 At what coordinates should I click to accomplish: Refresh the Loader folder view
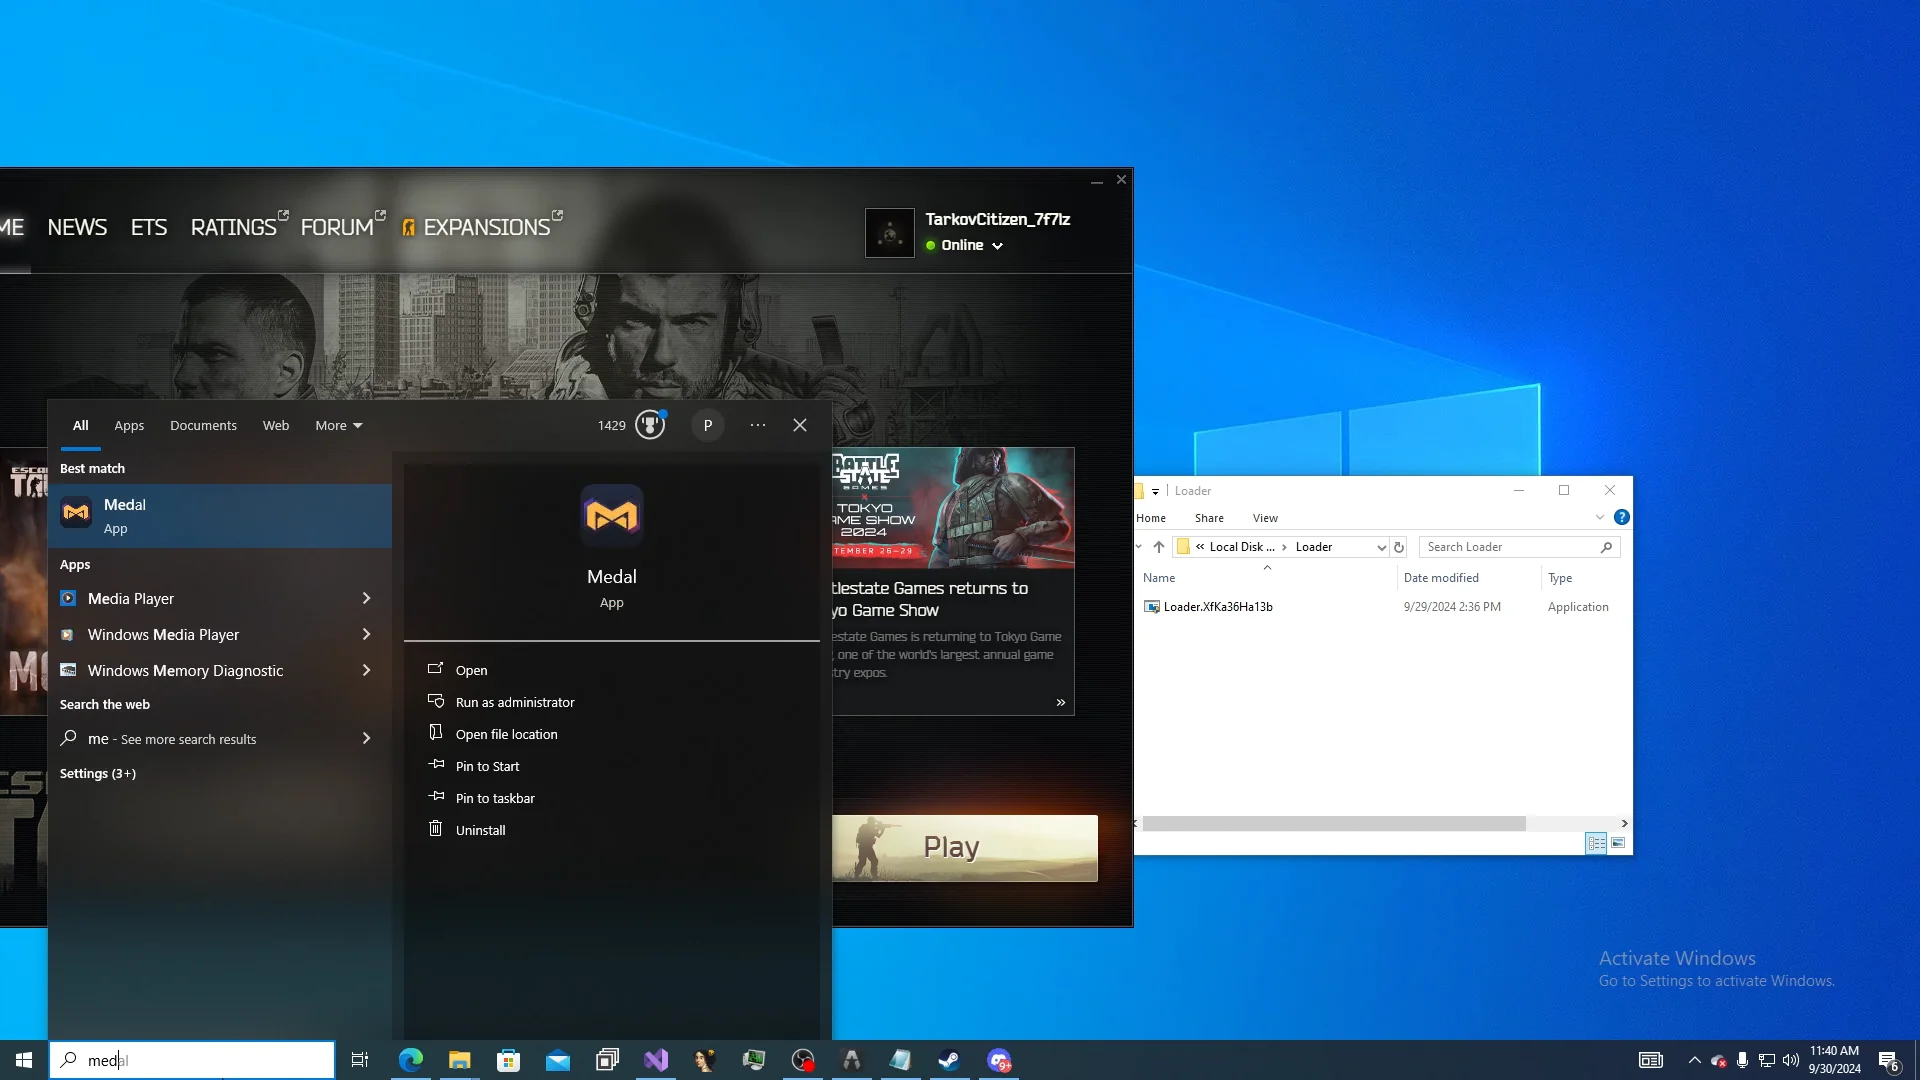coord(1398,547)
